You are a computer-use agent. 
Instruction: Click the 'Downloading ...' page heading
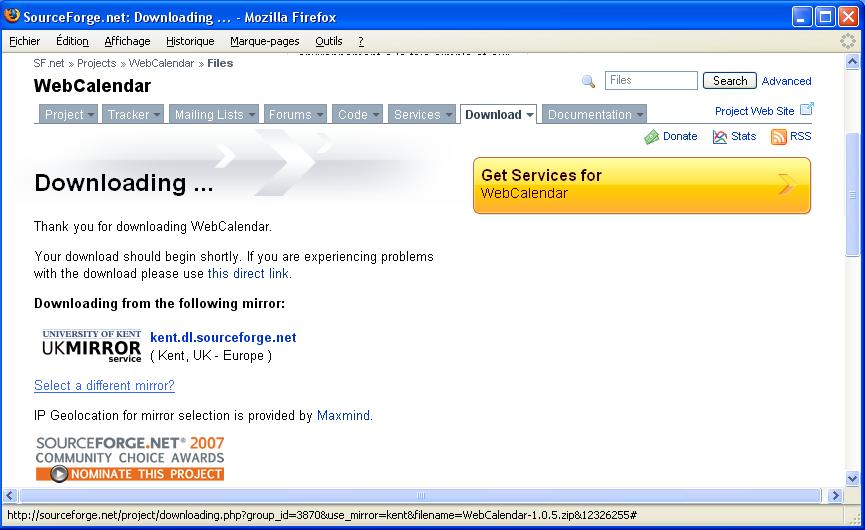pos(124,183)
